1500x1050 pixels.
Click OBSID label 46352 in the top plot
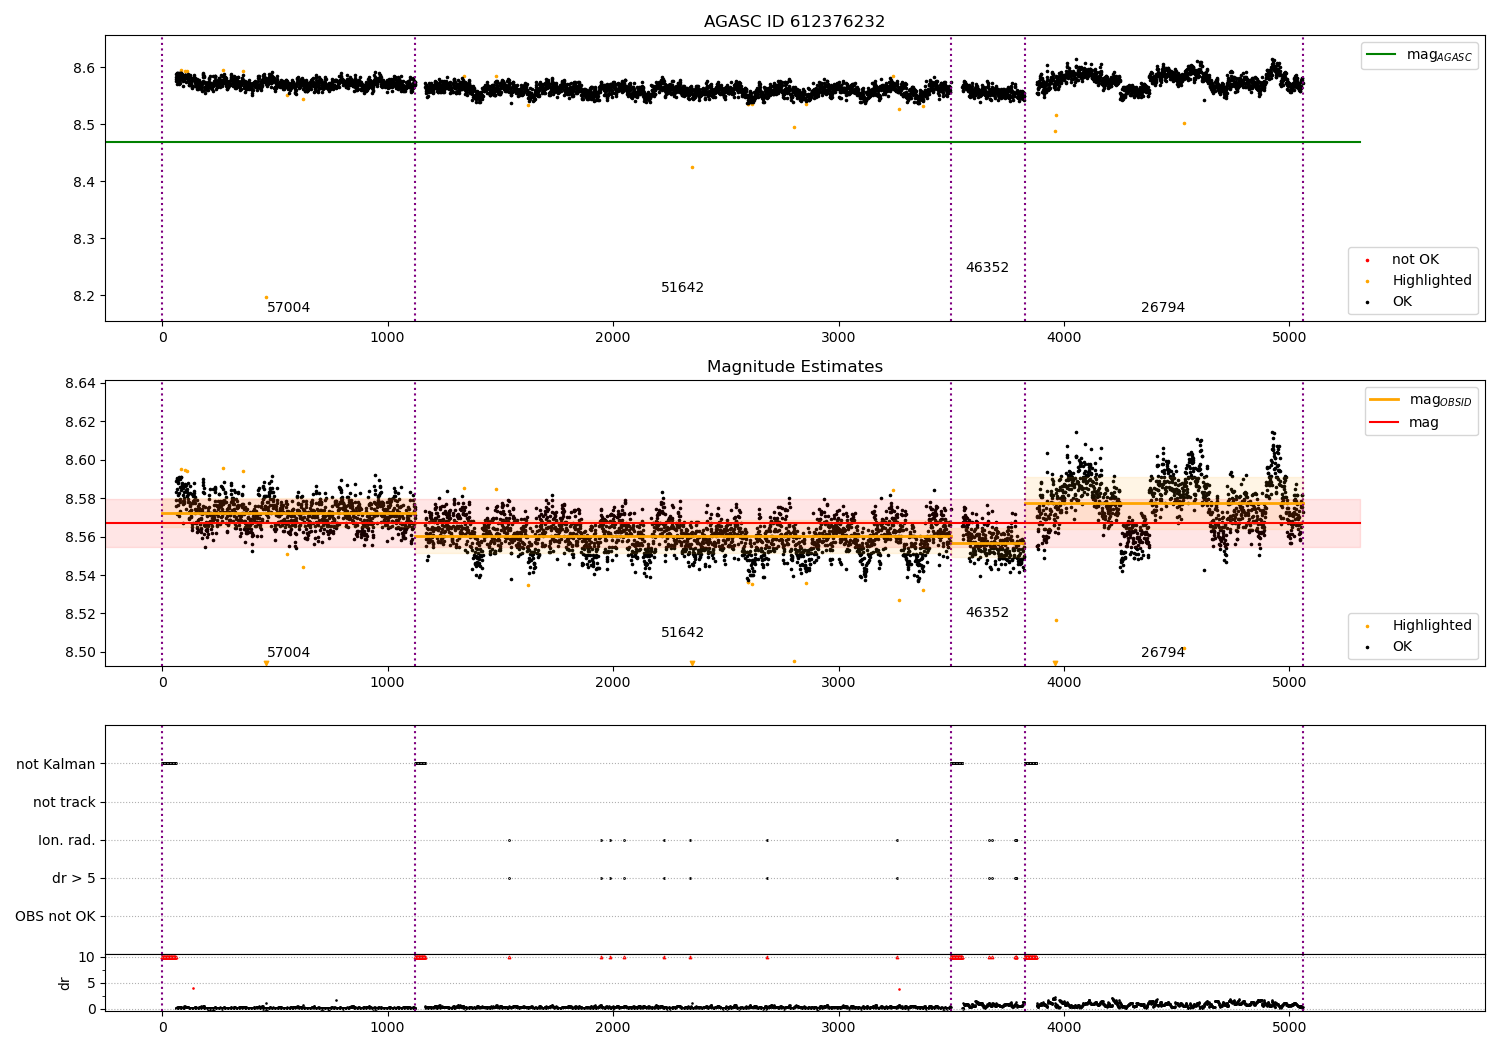[x=987, y=267]
